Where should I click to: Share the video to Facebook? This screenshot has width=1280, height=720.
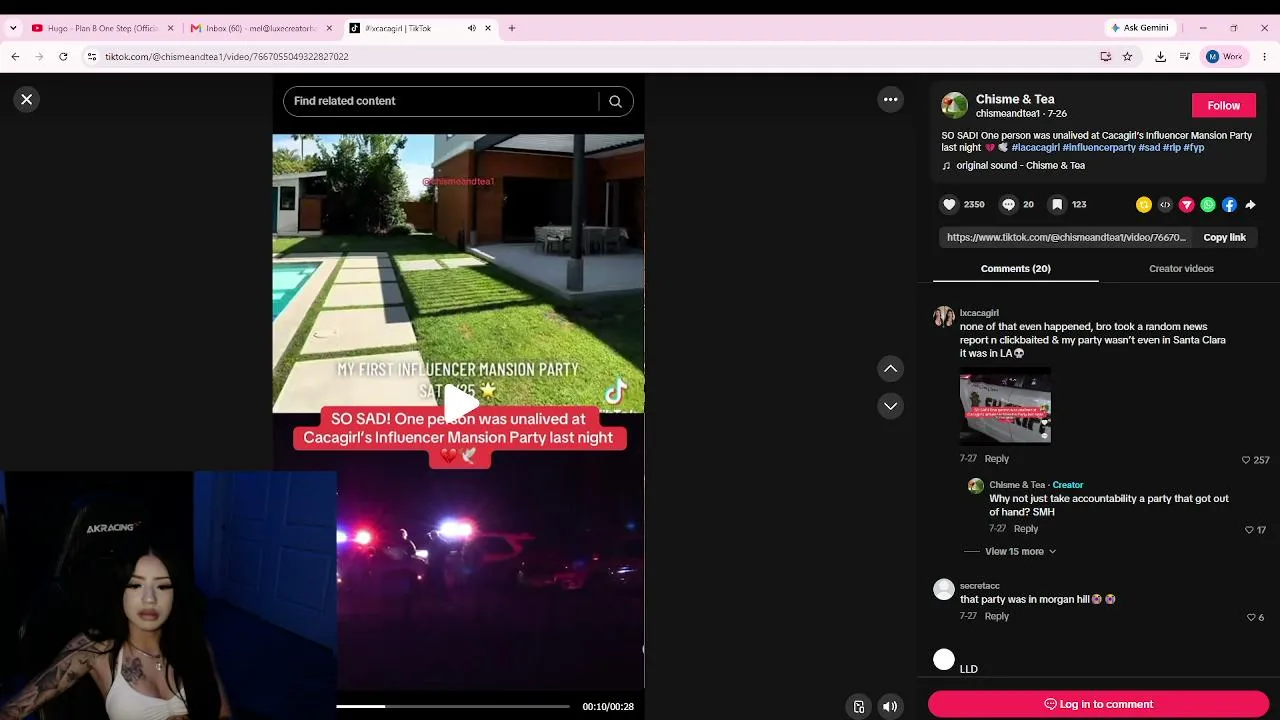1229,205
